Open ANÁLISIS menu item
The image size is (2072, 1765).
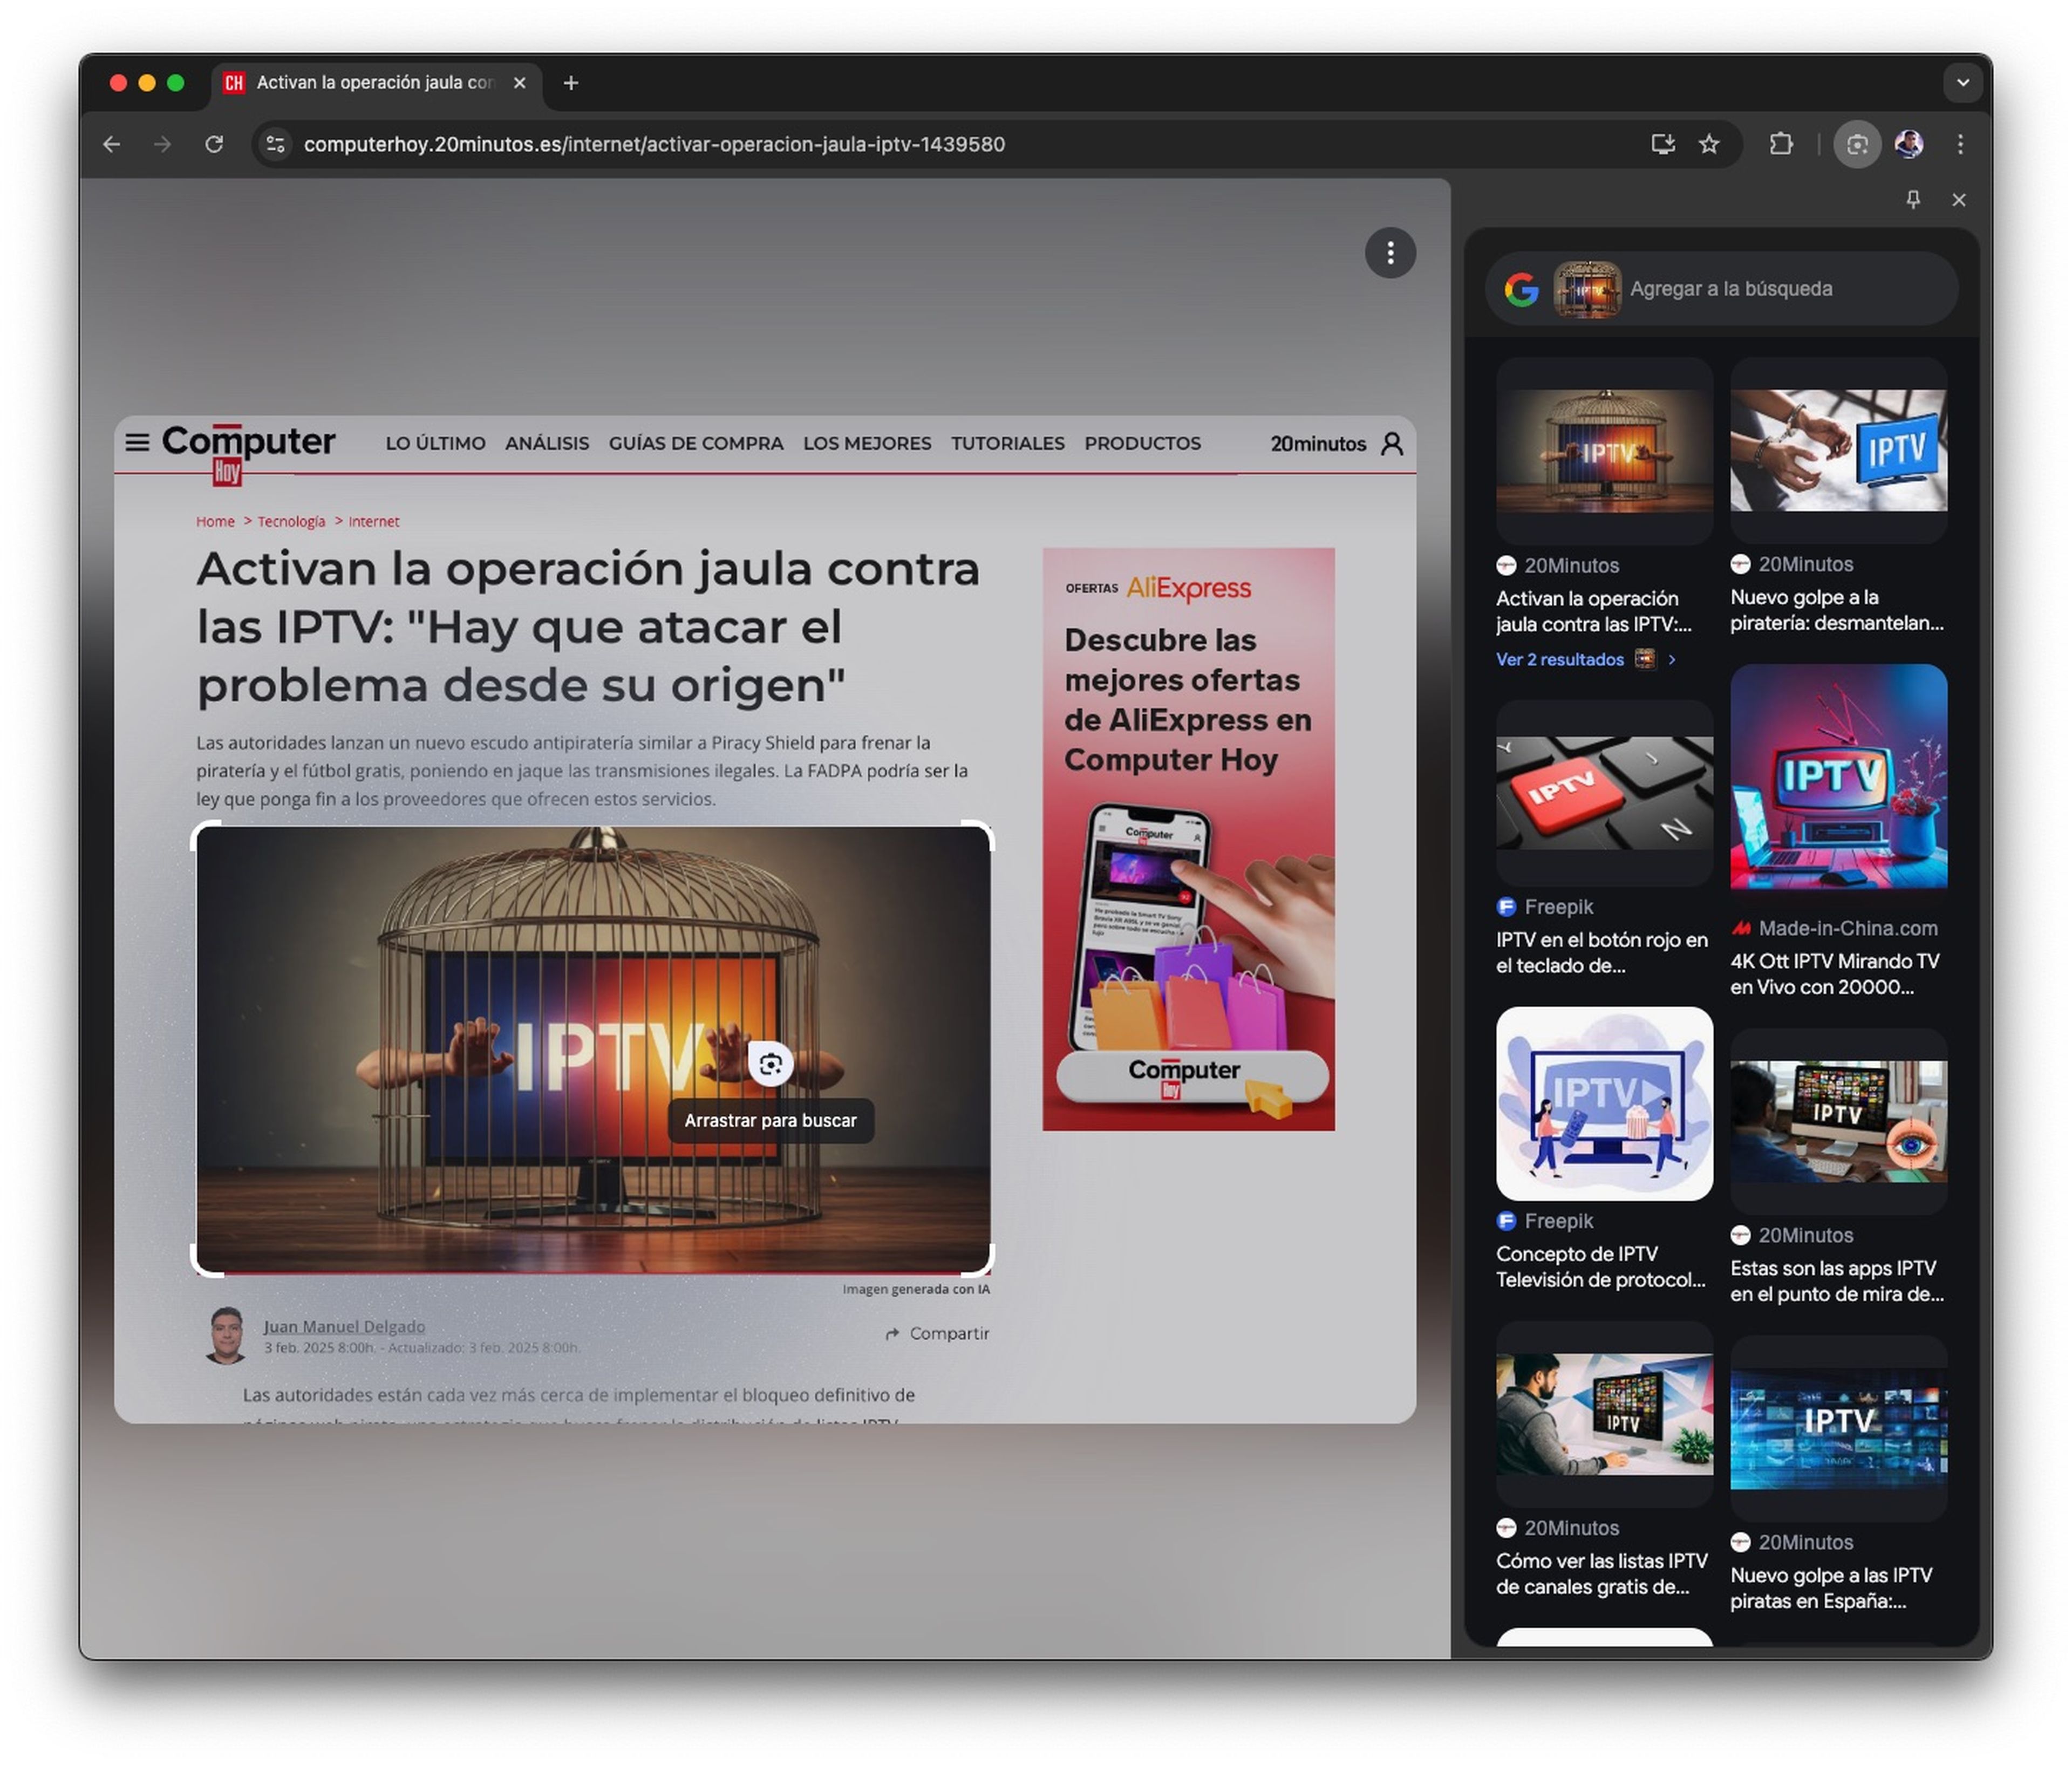click(x=547, y=443)
